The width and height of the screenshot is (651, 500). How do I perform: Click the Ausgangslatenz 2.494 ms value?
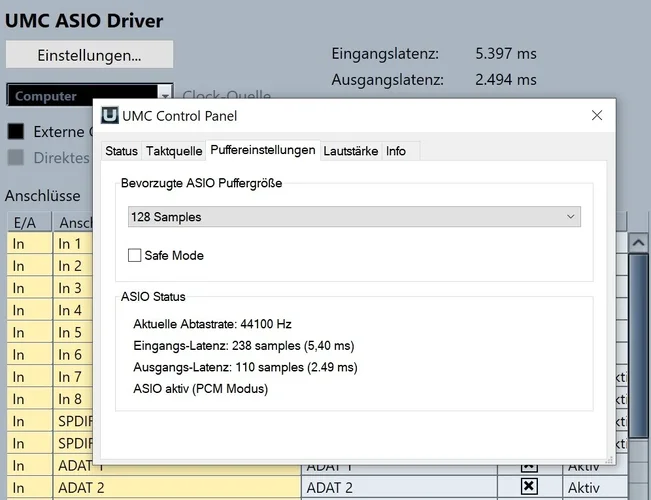coord(506,79)
